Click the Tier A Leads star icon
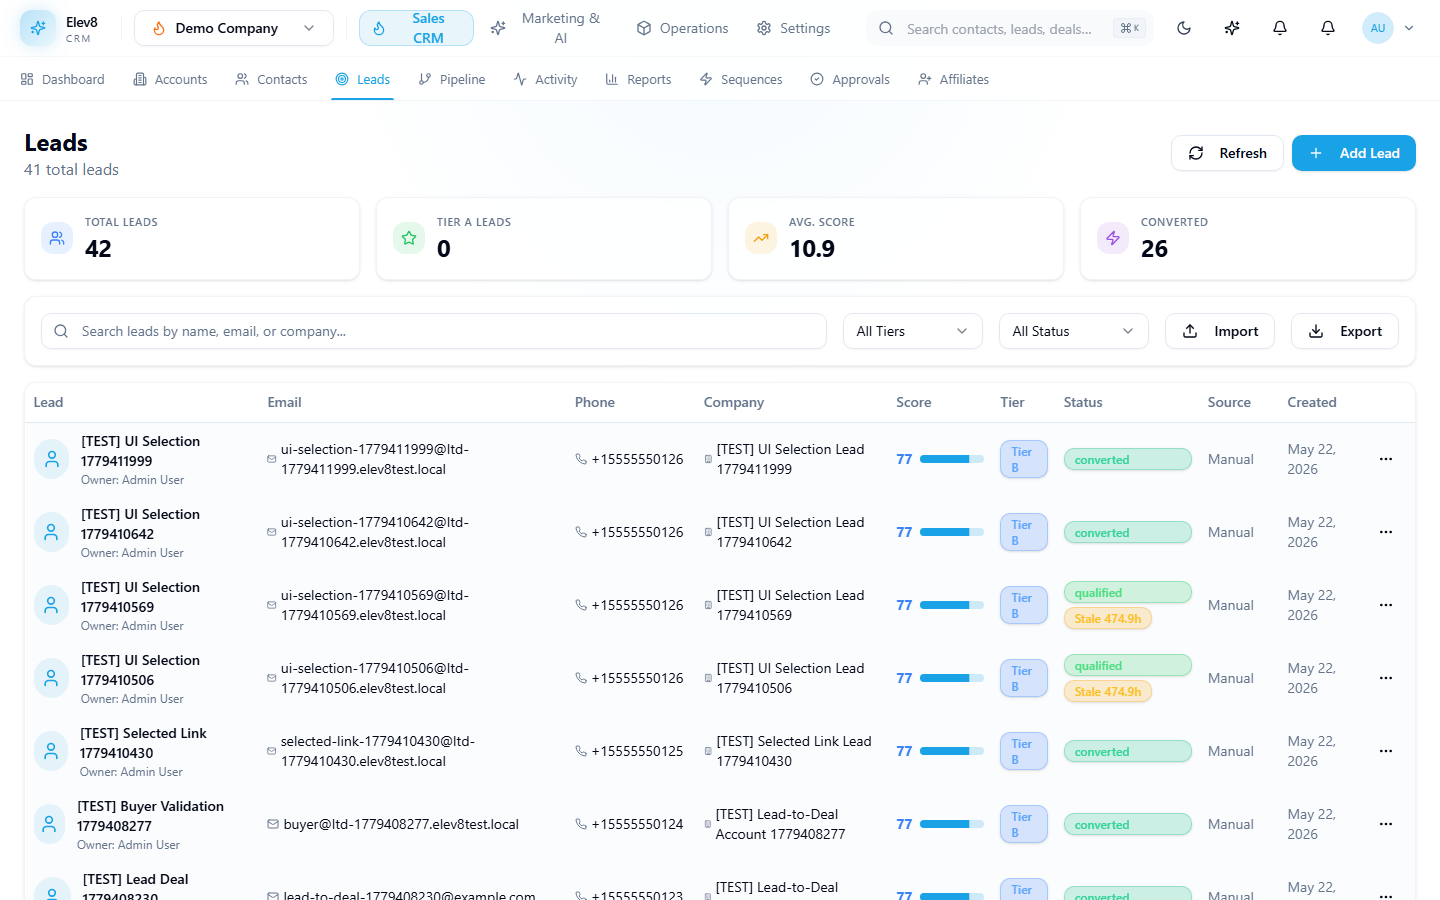The width and height of the screenshot is (1440, 900). coord(409,238)
